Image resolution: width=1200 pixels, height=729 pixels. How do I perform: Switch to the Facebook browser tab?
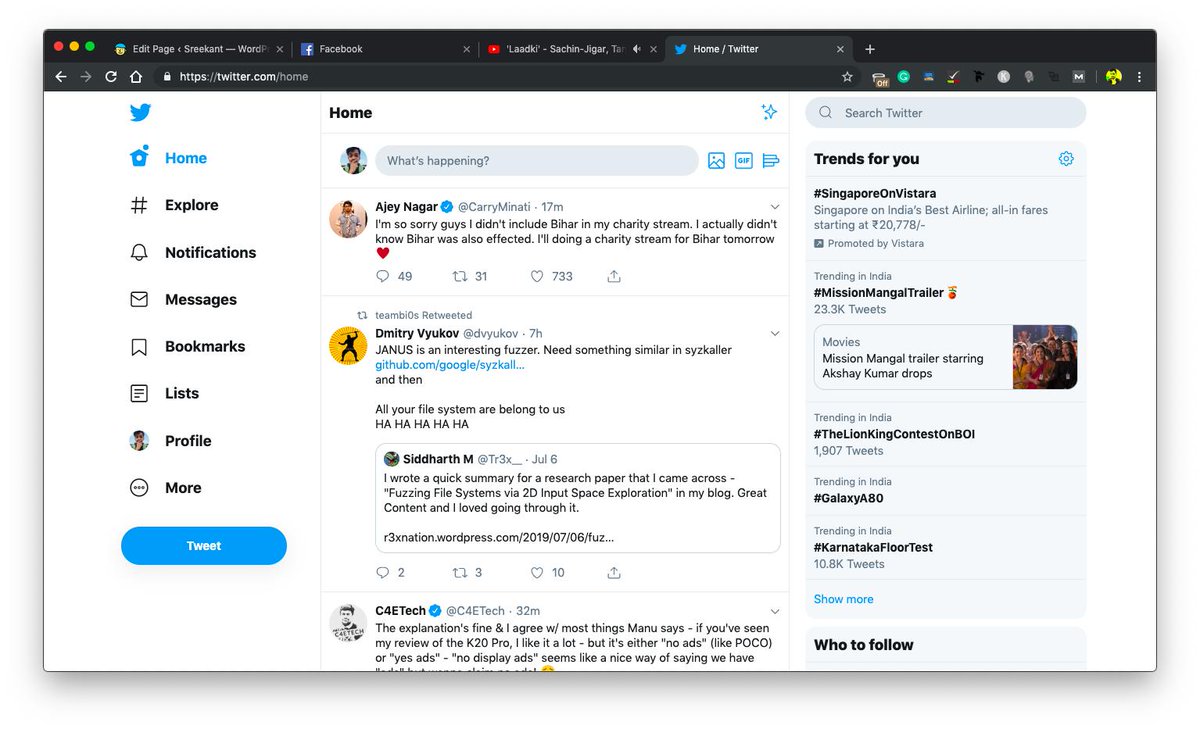click(385, 49)
